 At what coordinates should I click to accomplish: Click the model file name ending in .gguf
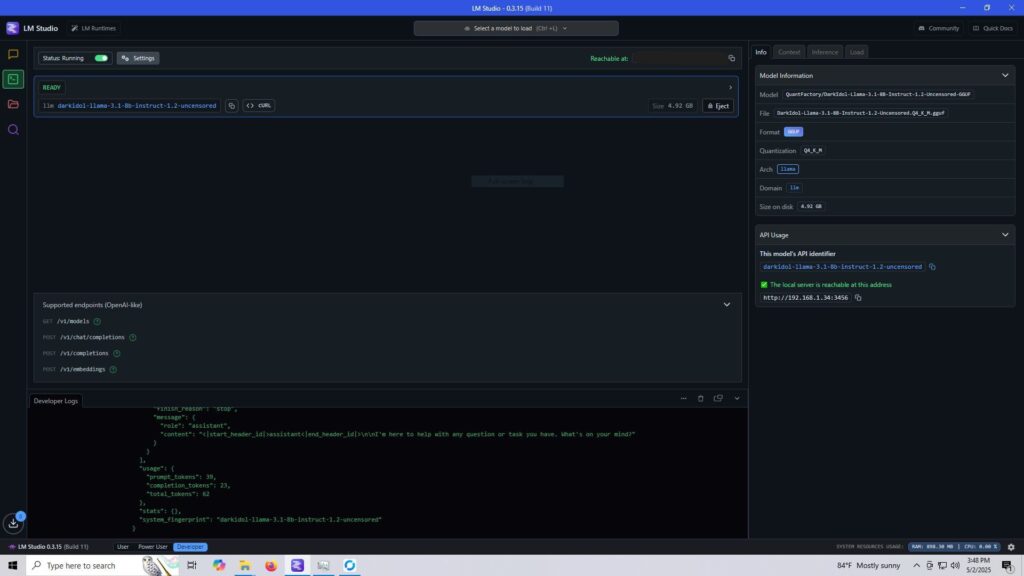[x=861, y=113]
